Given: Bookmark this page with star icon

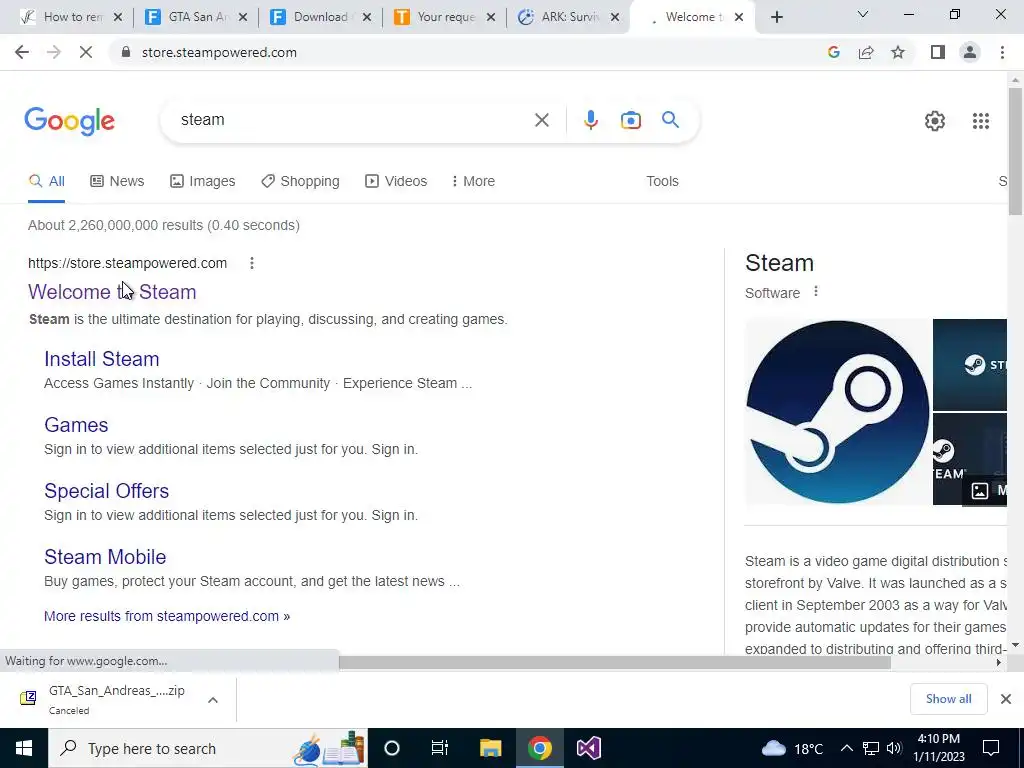Looking at the screenshot, I should coord(898,52).
